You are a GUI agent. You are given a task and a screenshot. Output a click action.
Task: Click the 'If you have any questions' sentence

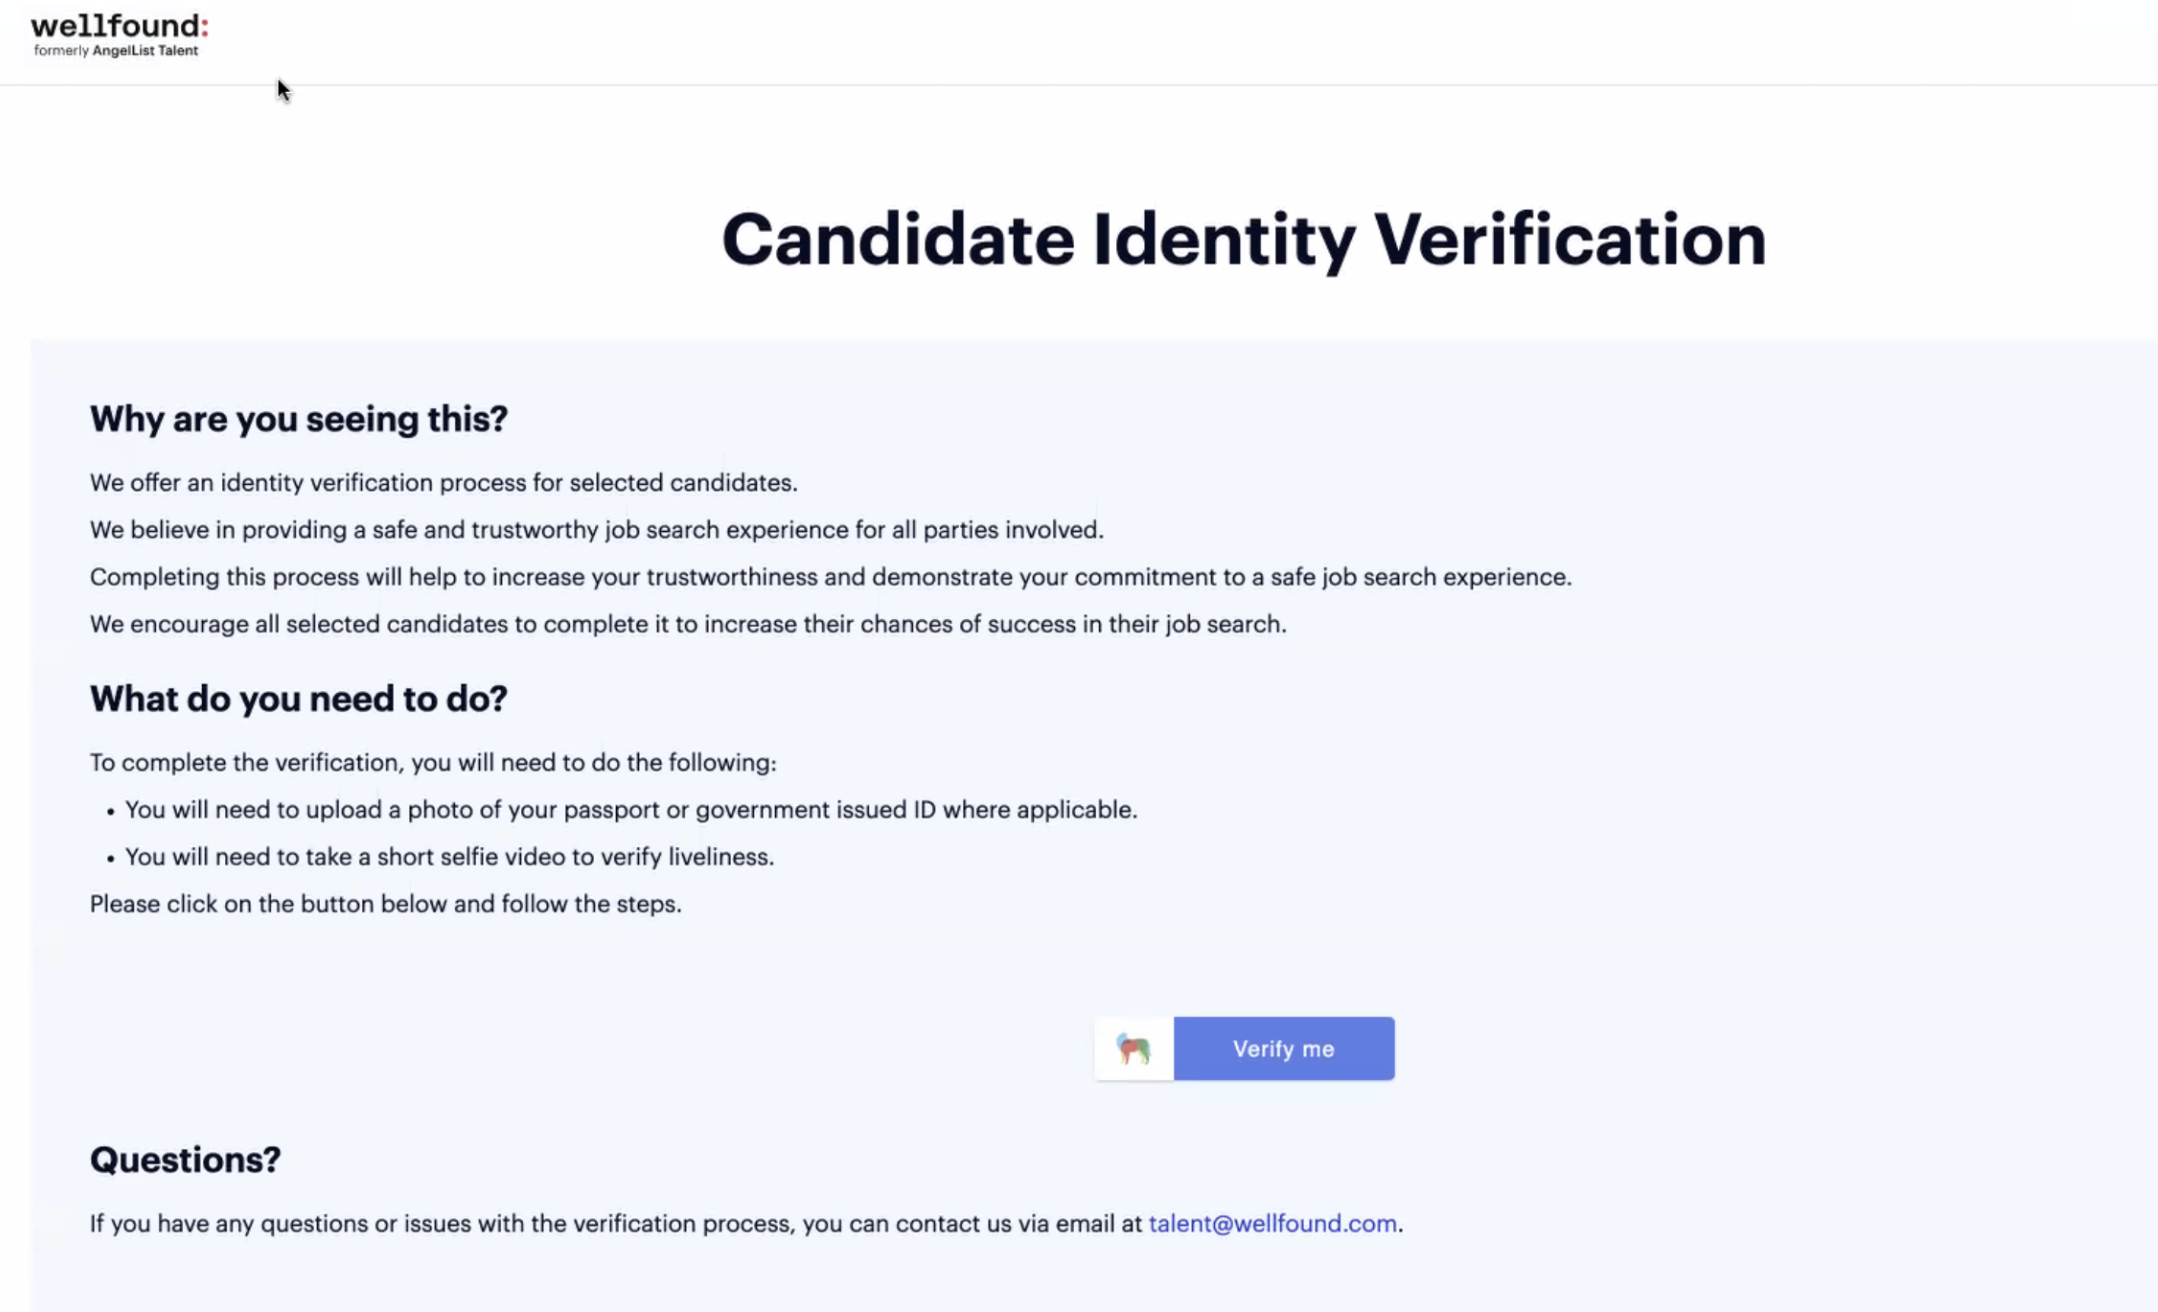[615, 1224]
